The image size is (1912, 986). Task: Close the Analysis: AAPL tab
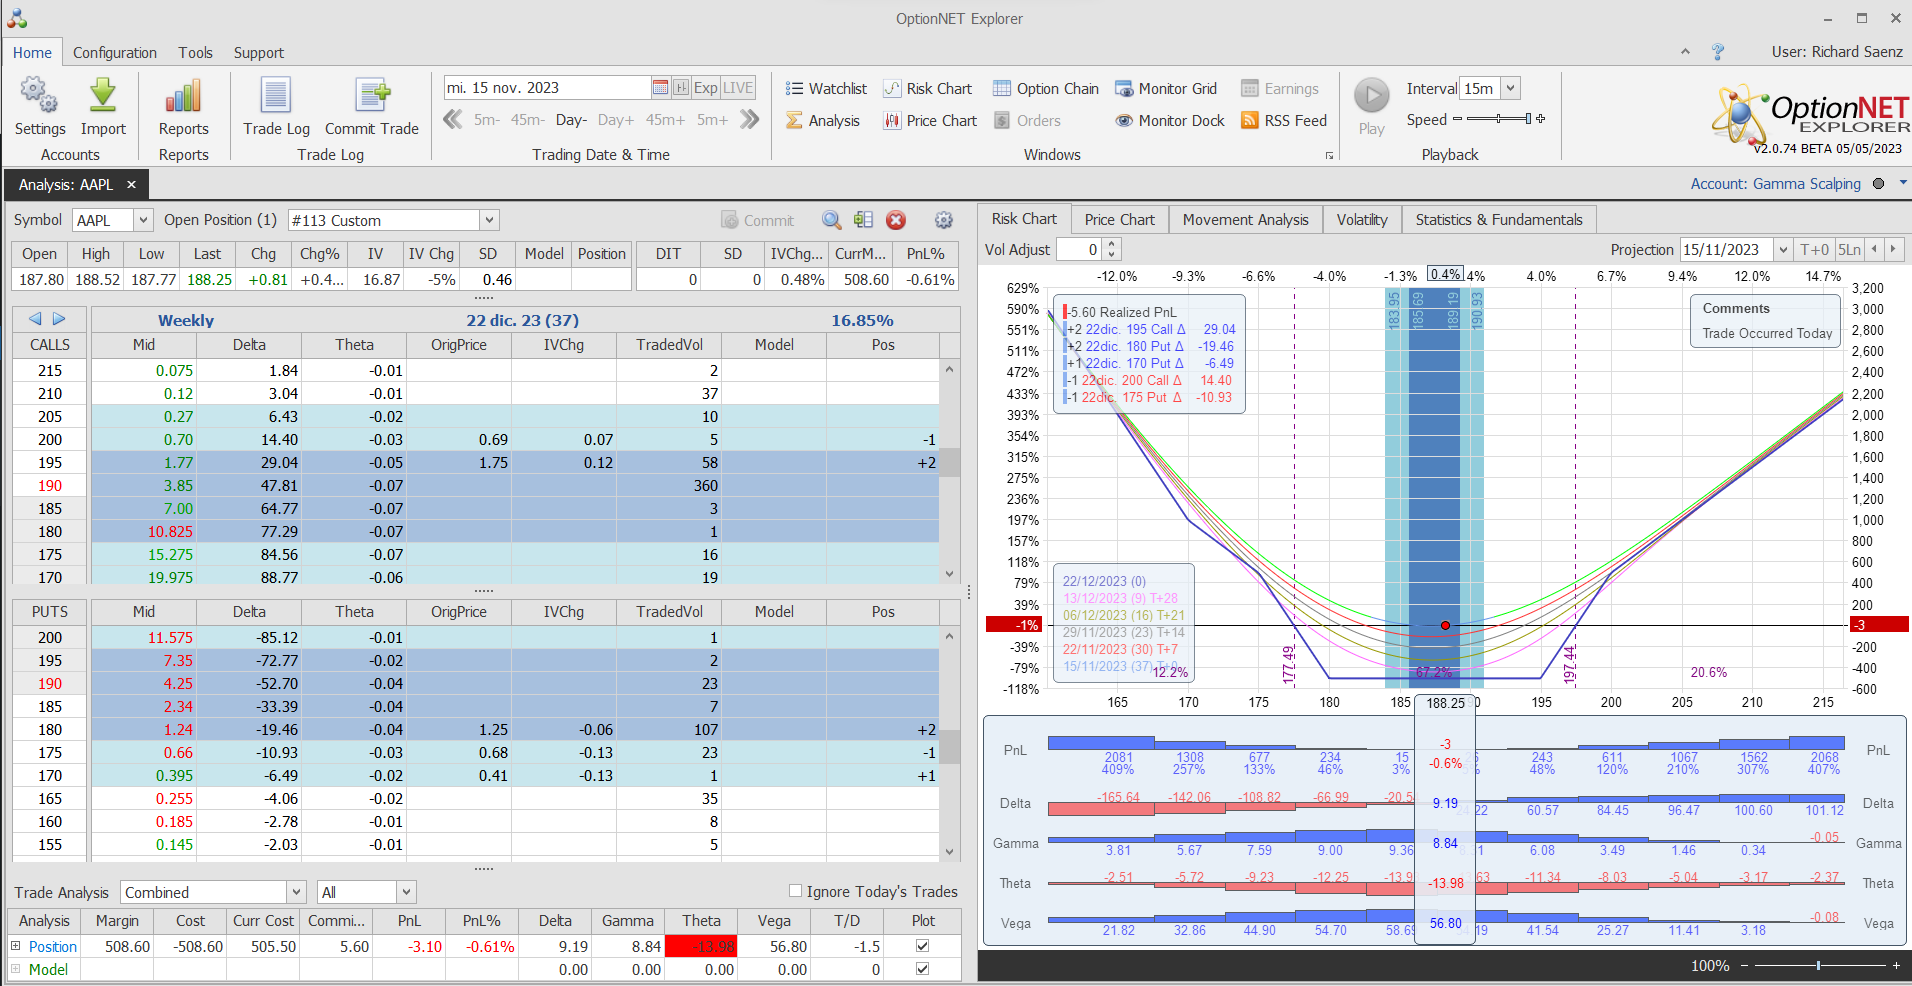coord(131,185)
